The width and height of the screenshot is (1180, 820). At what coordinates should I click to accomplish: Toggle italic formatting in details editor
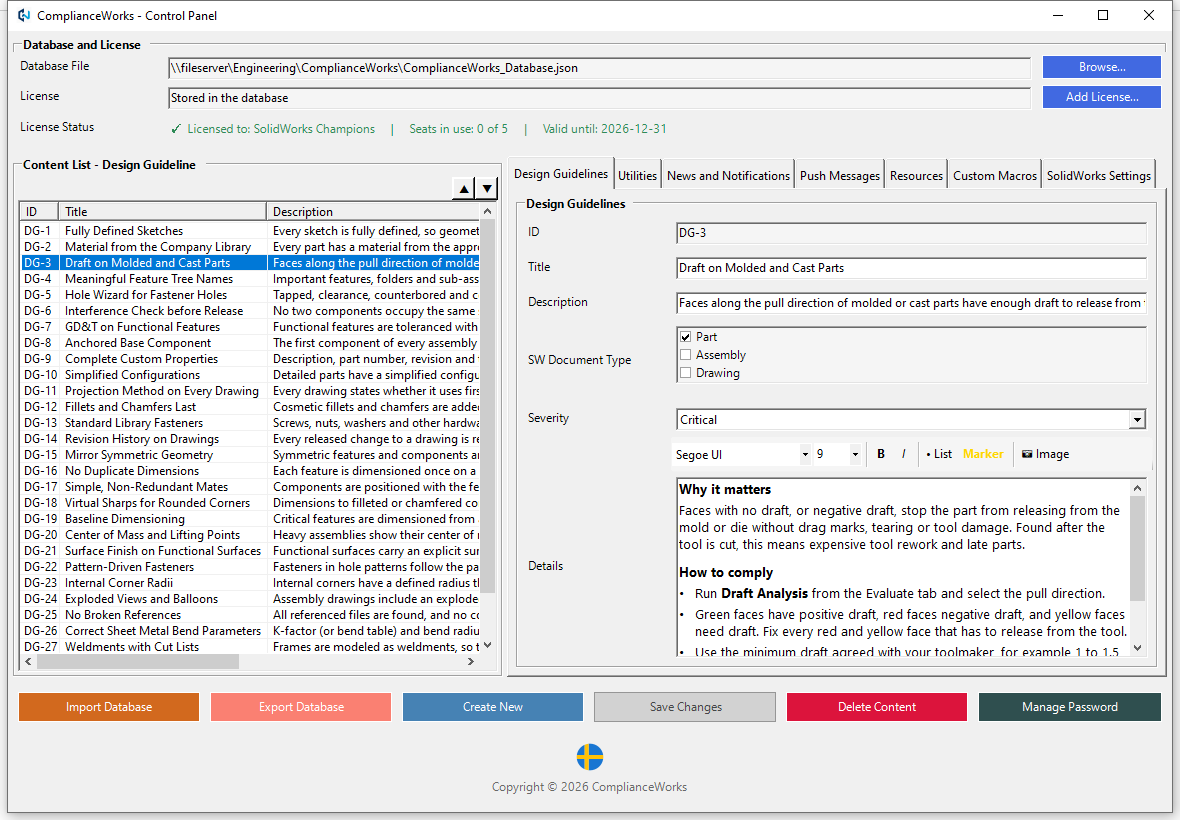pos(903,454)
